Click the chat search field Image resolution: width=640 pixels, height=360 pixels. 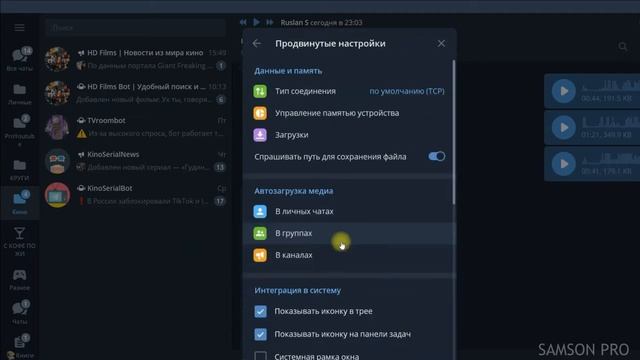(x=136, y=28)
